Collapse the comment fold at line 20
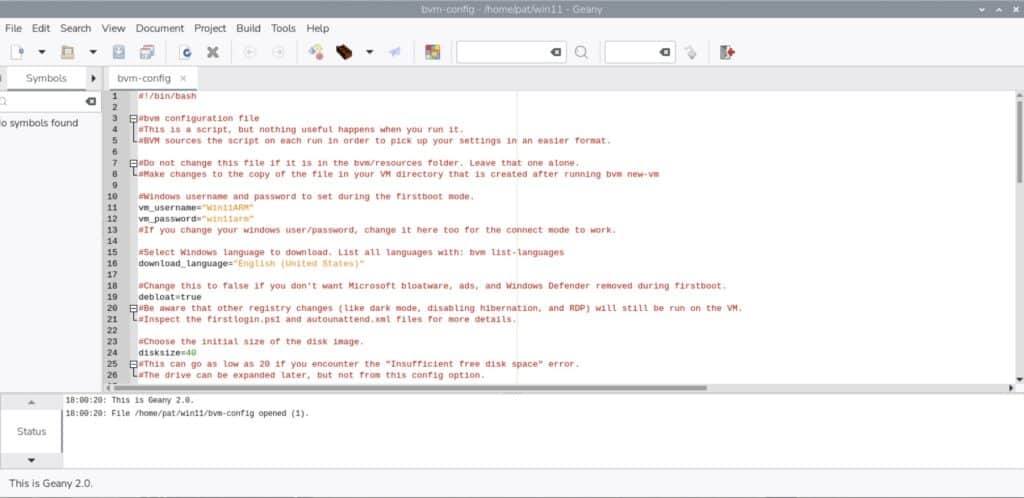The width and height of the screenshot is (1024, 498). pos(132,308)
